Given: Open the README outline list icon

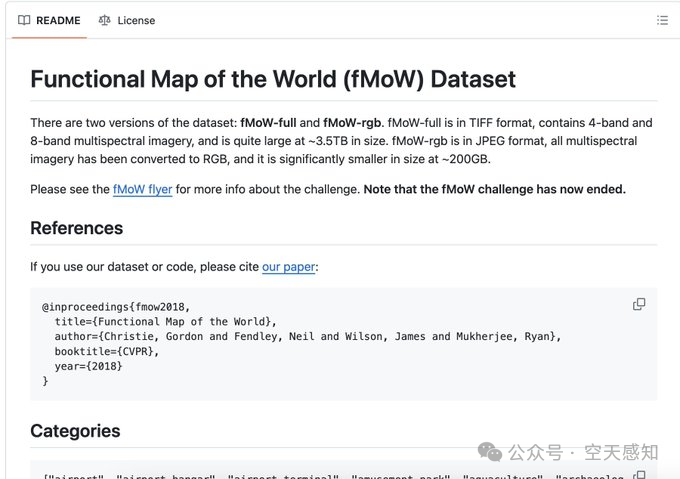Looking at the screenshot, I should 662,20.
